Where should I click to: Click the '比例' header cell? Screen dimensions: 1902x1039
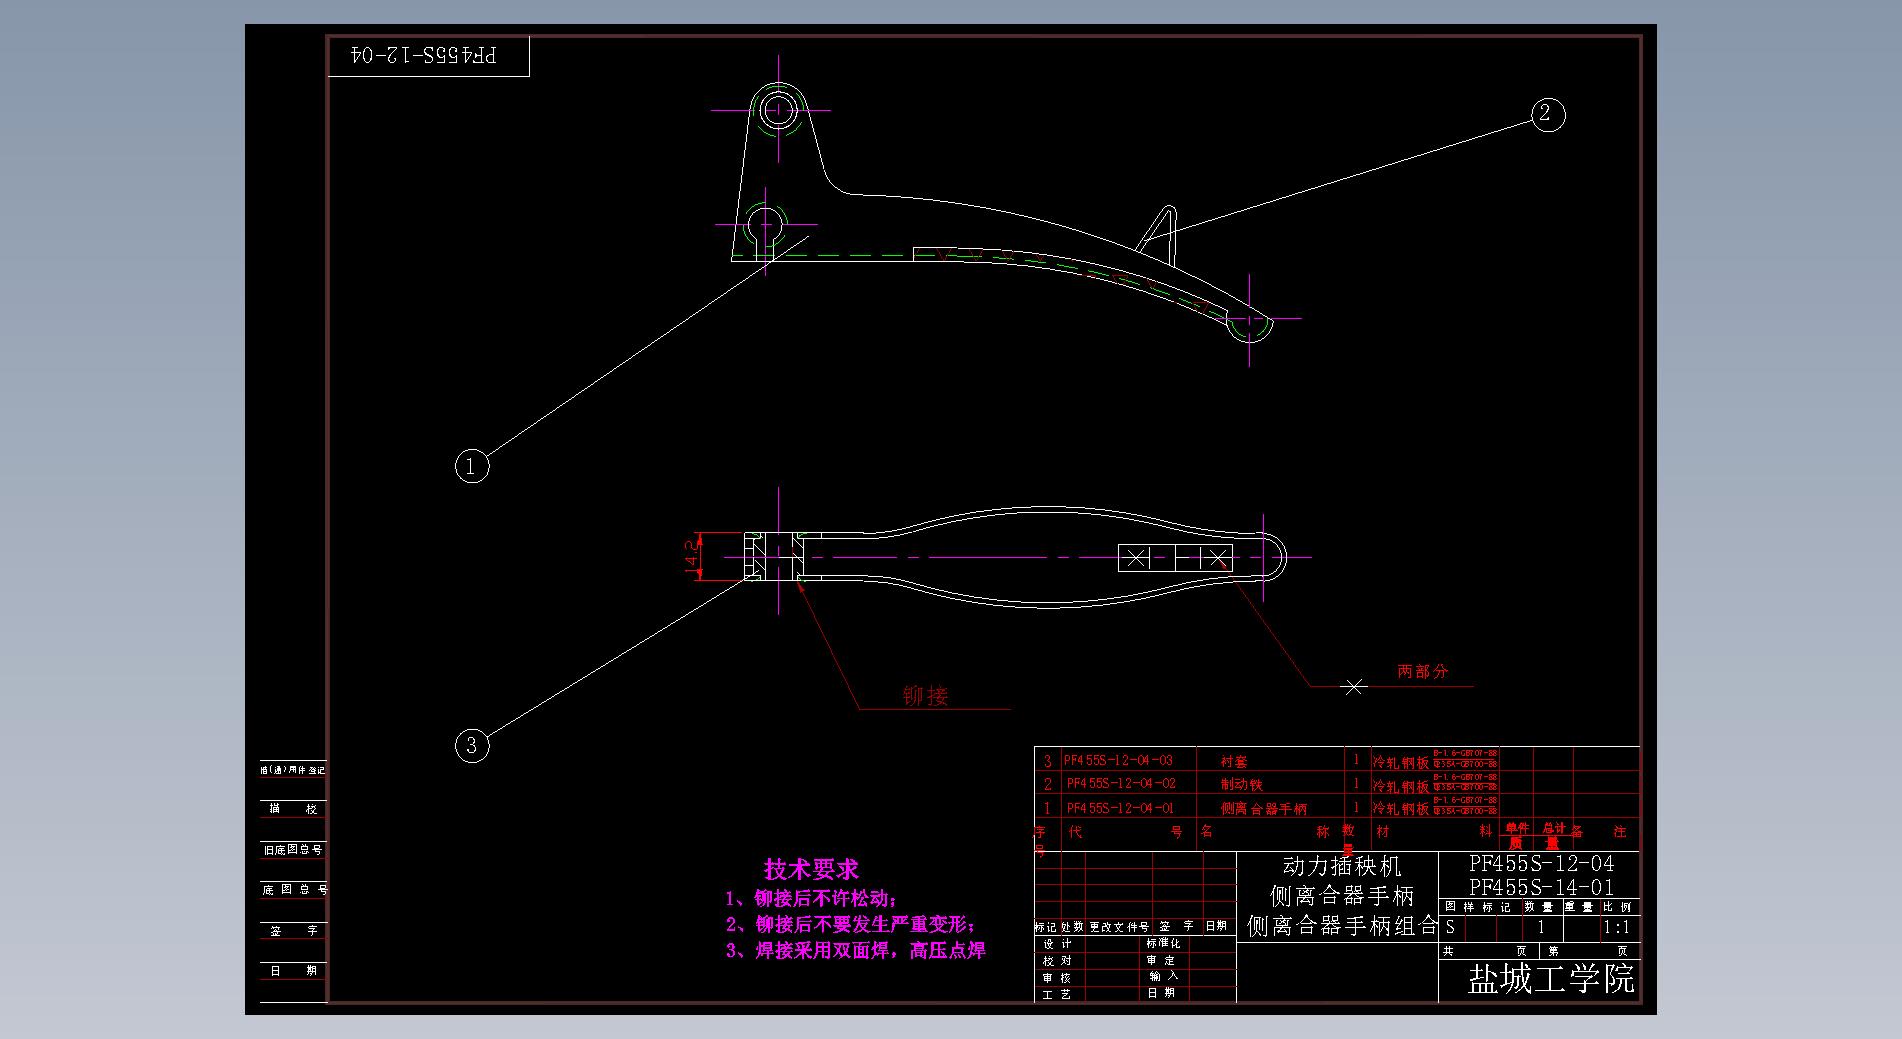1617,907
